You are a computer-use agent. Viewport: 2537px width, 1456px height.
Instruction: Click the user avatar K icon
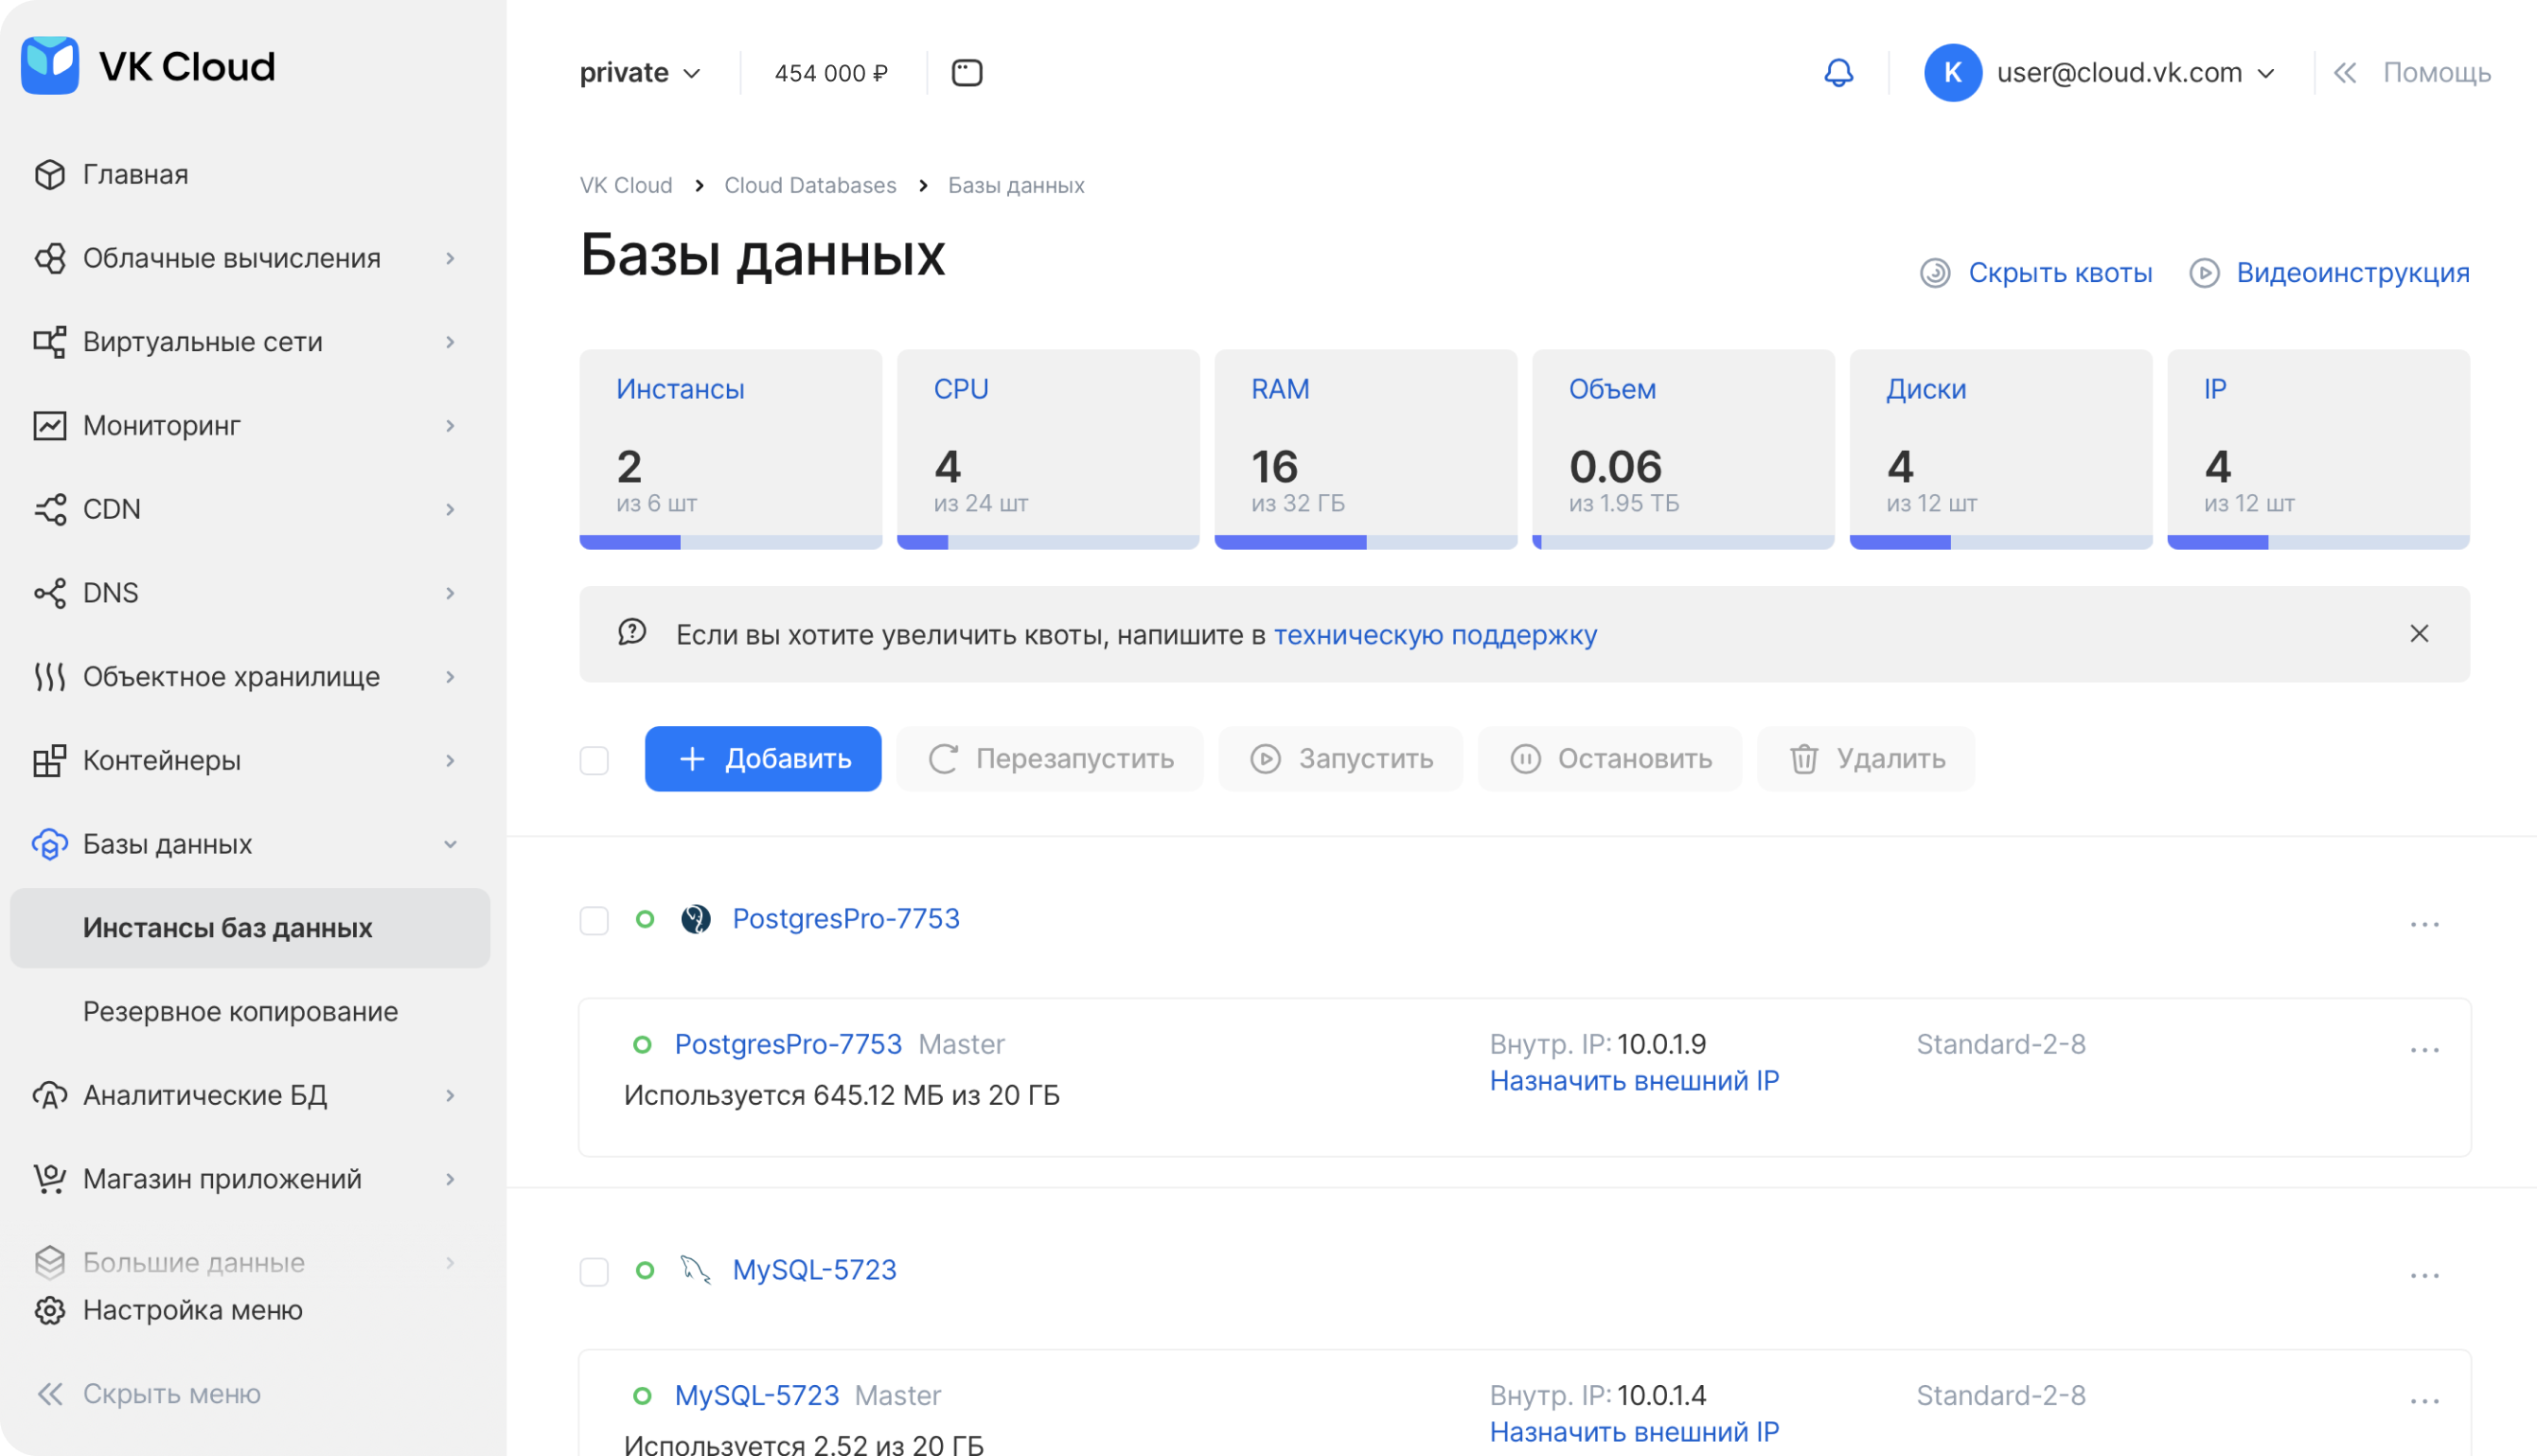[x=1952, y=72]
